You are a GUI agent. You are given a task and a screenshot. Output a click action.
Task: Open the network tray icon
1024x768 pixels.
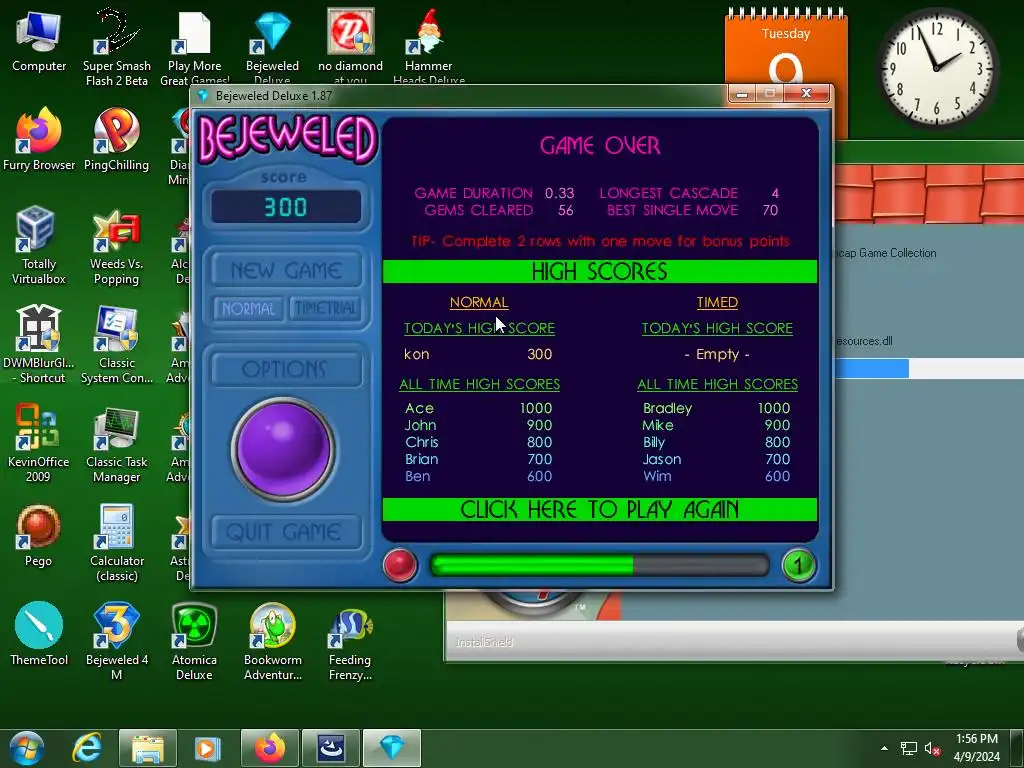tap(908, 749)
